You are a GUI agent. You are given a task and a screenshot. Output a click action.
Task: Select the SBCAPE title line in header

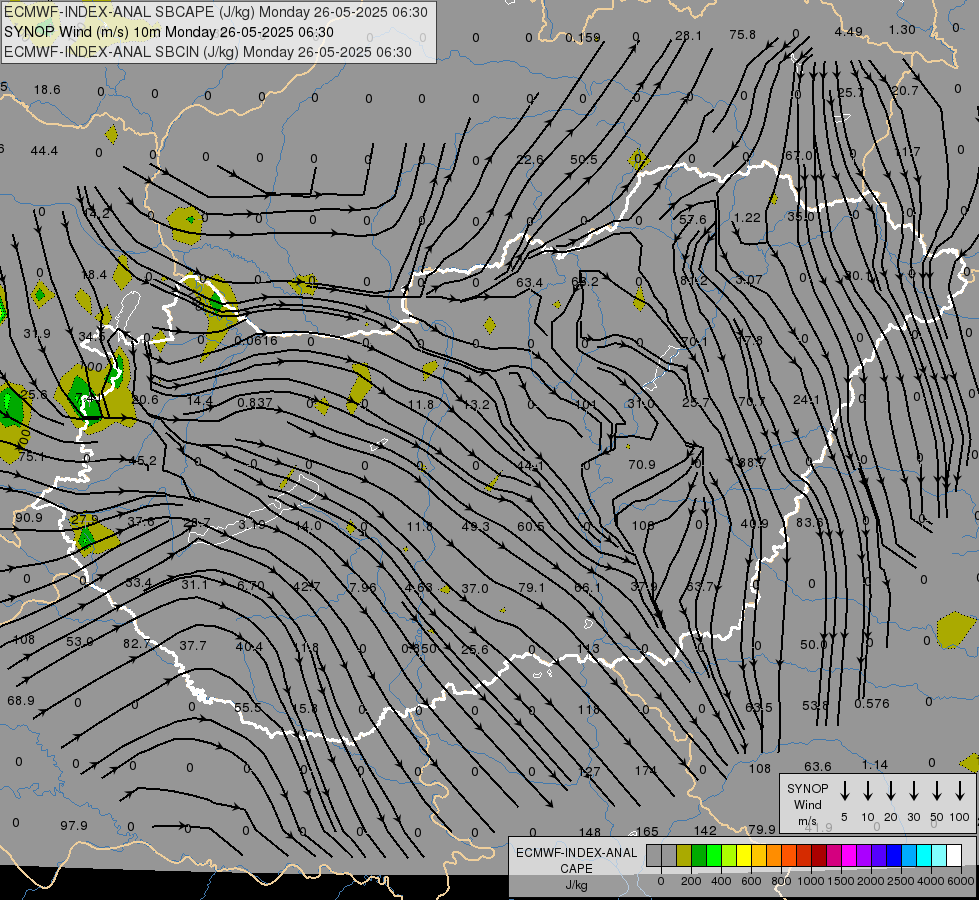click(x=216, y=12)
